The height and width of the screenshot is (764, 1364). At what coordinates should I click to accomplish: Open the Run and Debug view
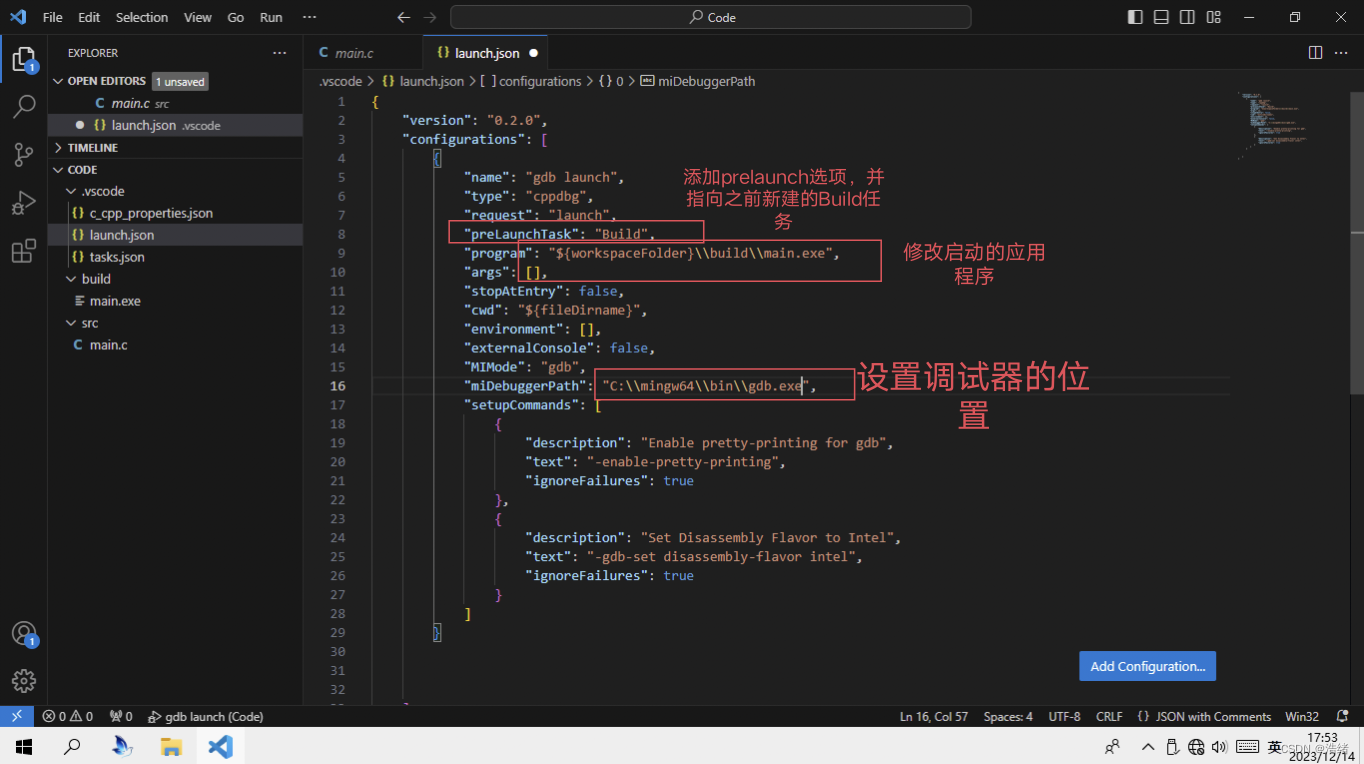24,203
